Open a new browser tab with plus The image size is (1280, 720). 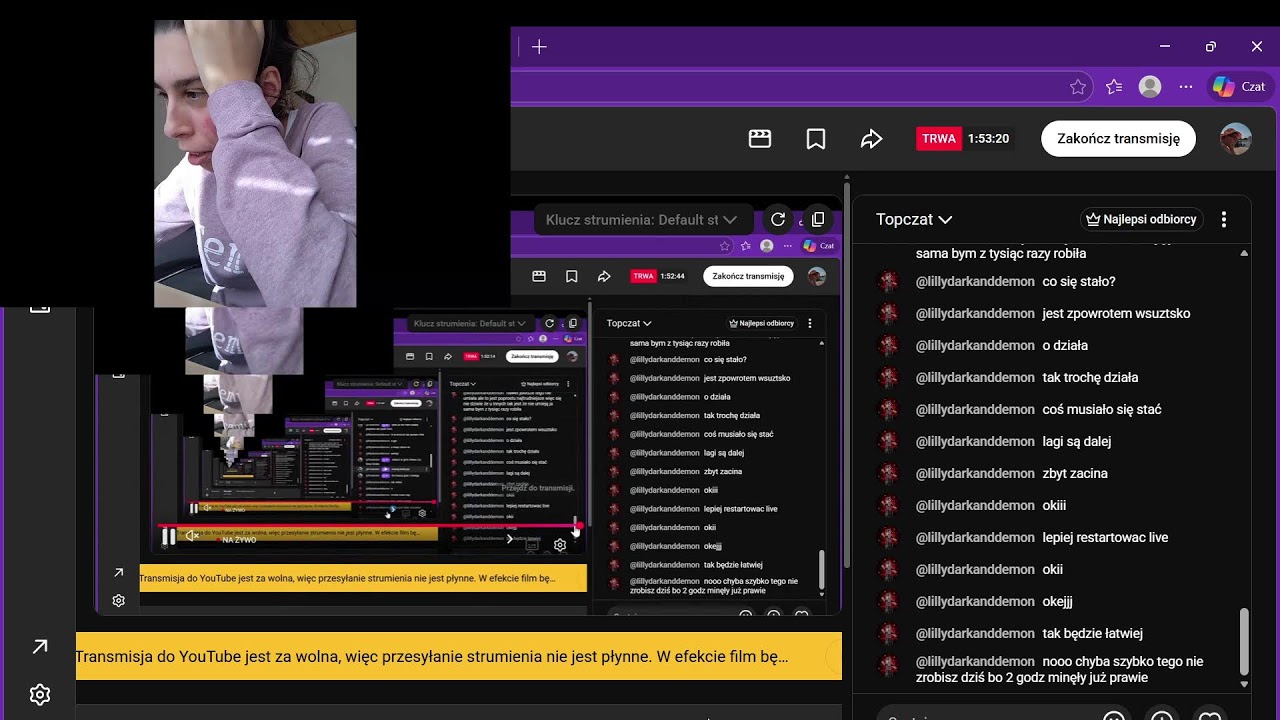tap(539, 47)
